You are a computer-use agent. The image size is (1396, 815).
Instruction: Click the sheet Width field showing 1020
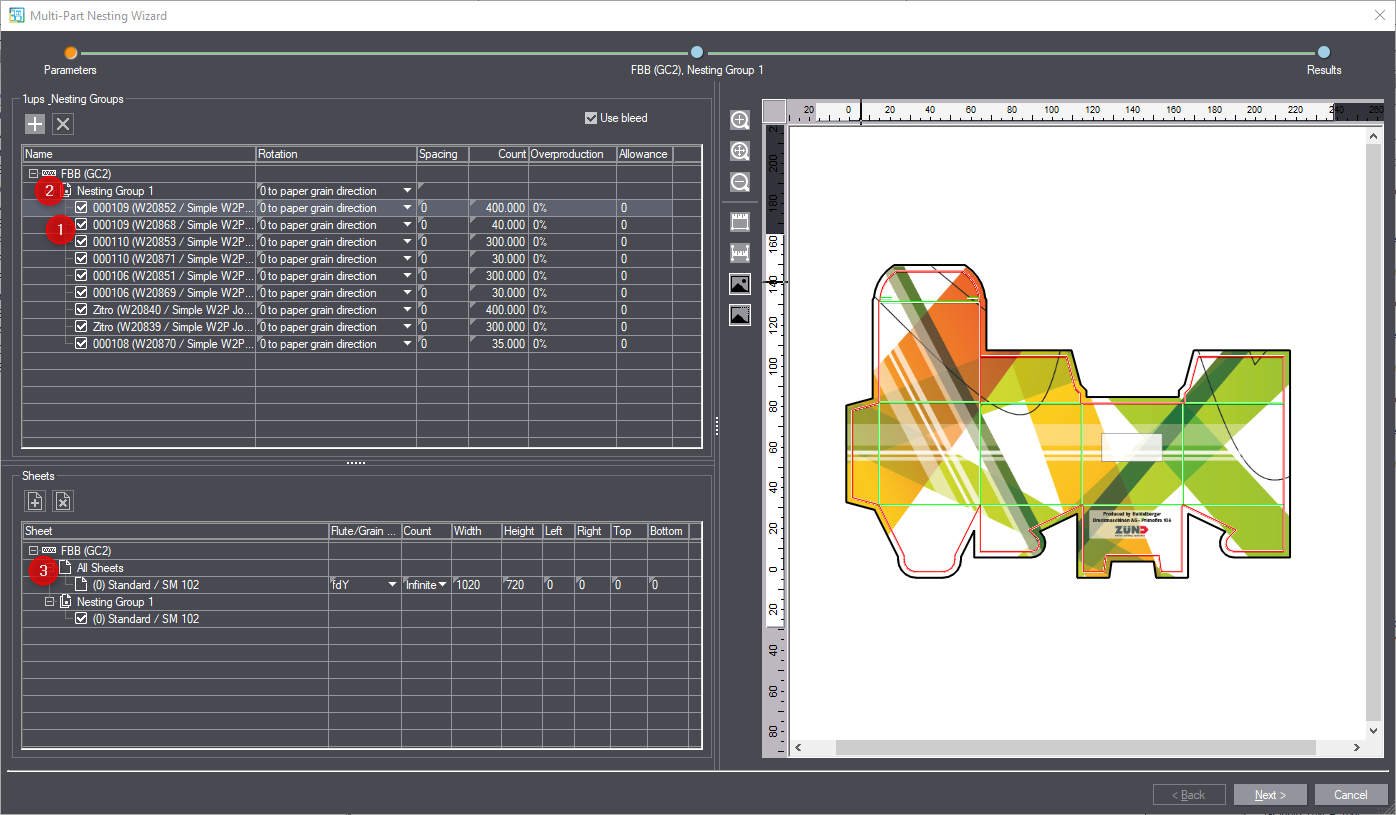[476, 585]
